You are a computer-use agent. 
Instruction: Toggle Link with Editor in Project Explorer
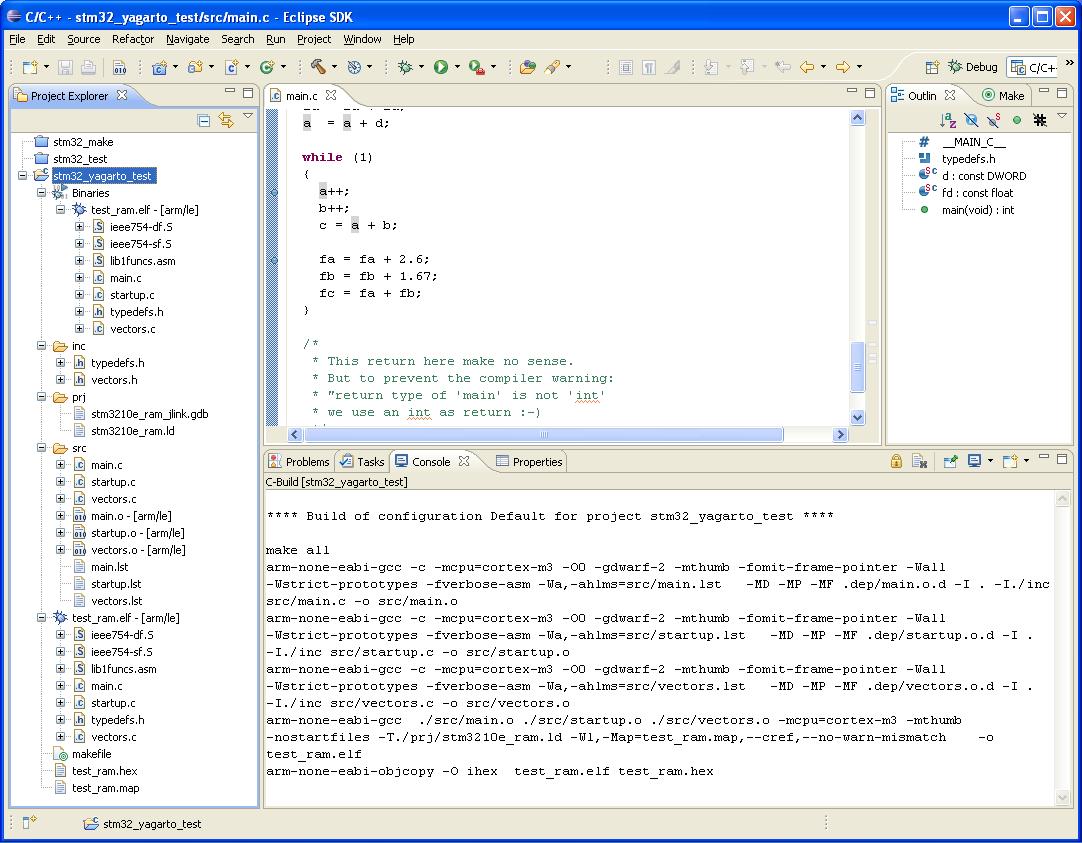pos(226,120)
